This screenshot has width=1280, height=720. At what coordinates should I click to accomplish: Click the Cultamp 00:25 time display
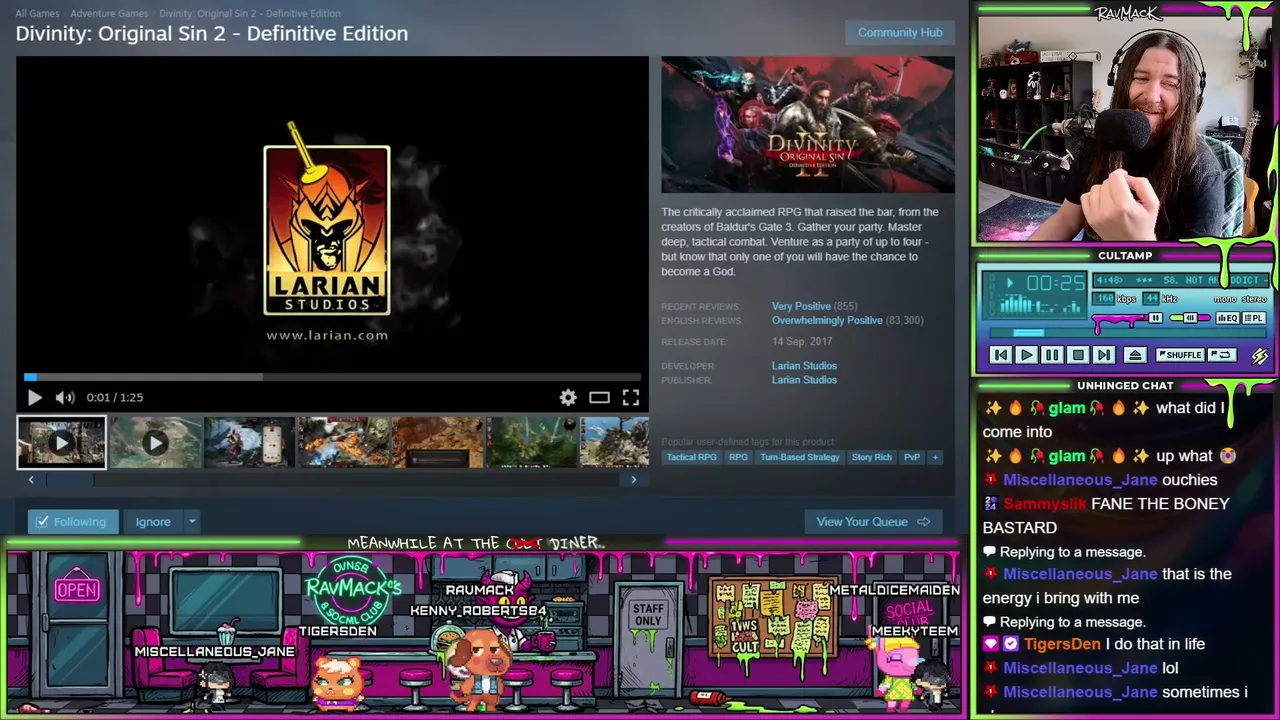(x=1055, y=284)
